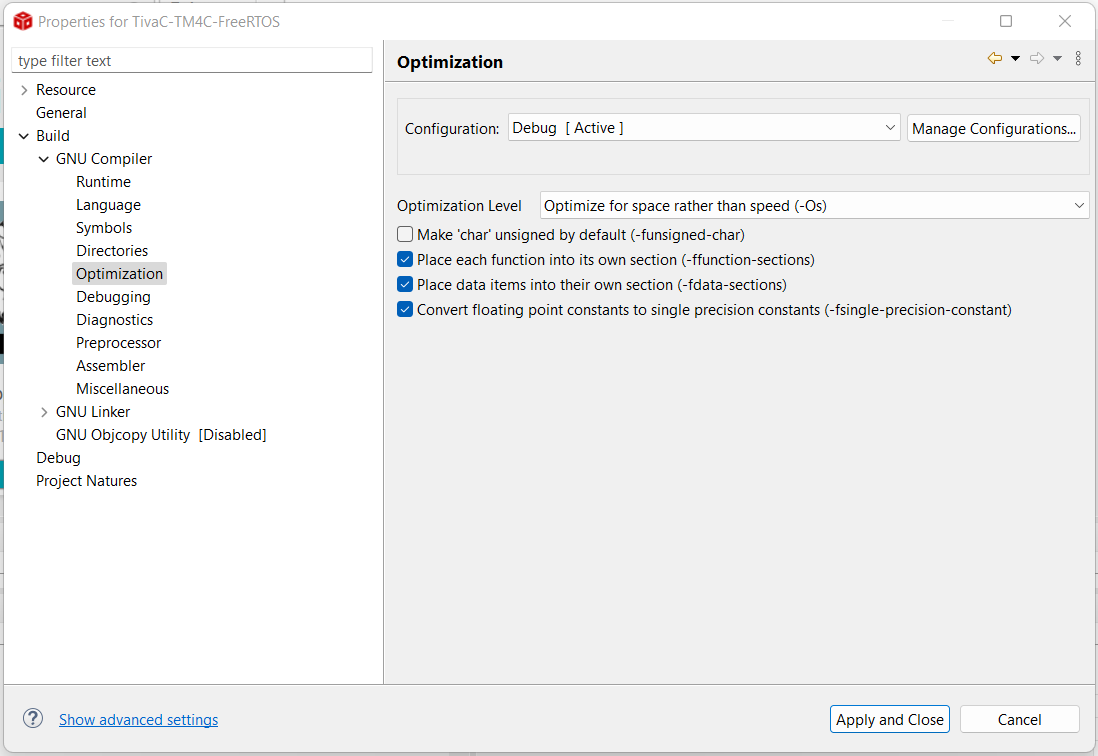Select Build label in the tree
1098x756 pixels.
tap(53, 136)
